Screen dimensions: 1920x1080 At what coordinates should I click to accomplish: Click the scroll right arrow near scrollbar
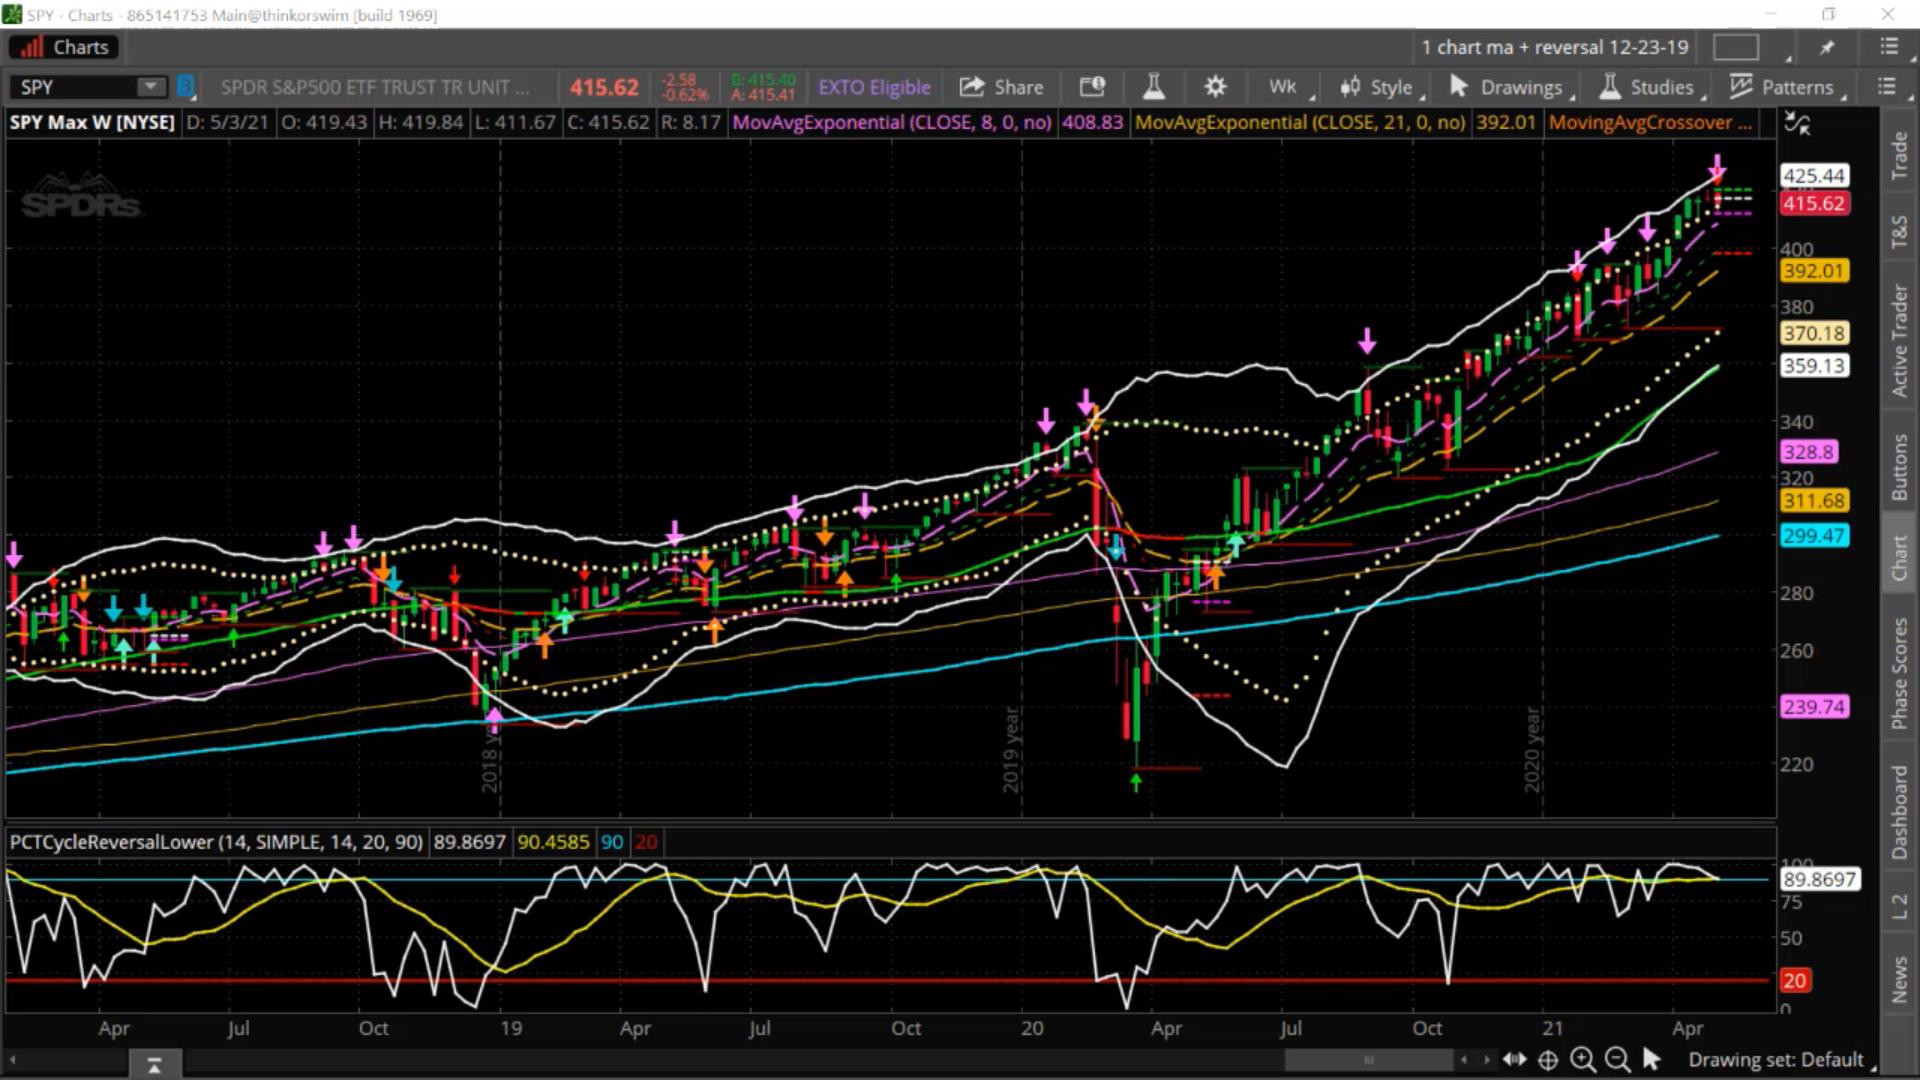coord(1486,1059)
